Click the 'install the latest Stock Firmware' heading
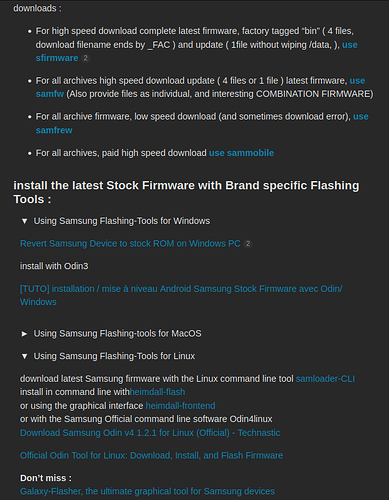Image resolution: width=389 pixels, height=500 pixels. coord(186,192)
